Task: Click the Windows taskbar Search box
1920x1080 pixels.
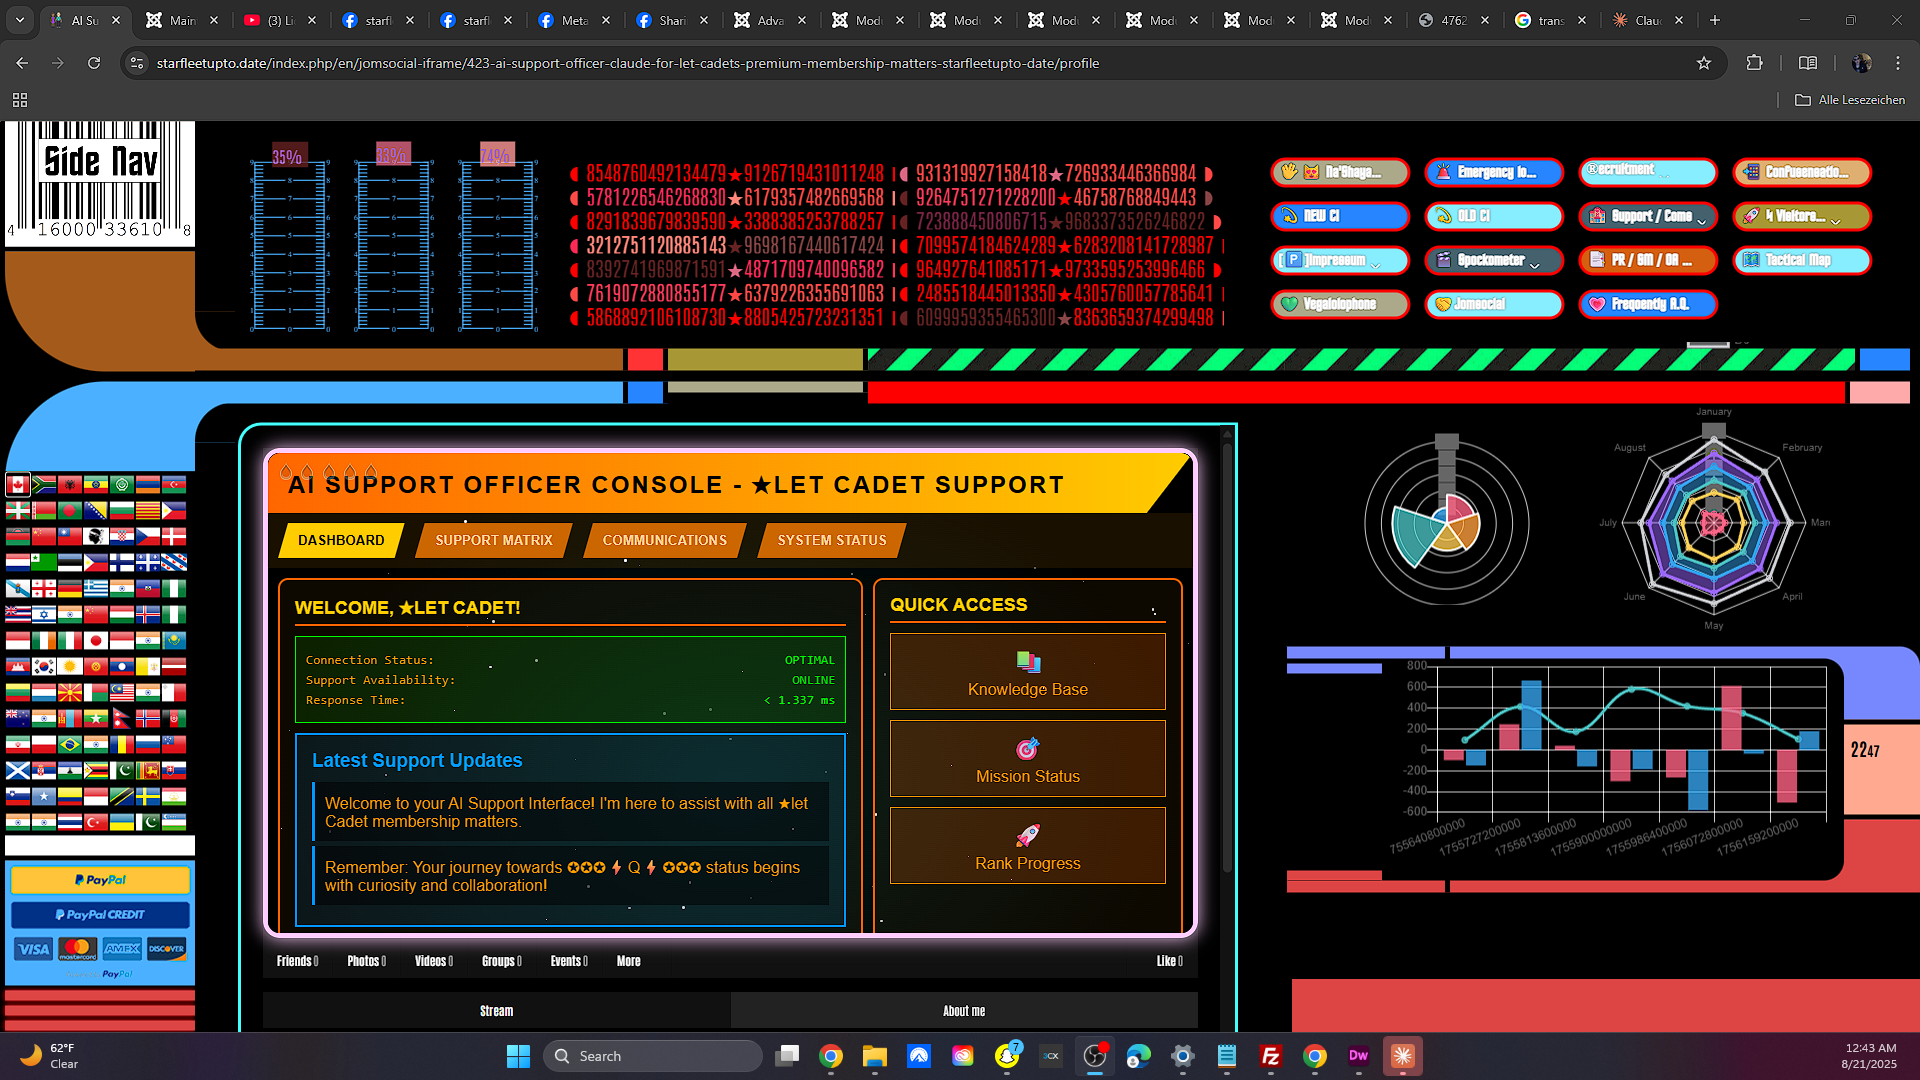Action: [x=652, y=1056]
